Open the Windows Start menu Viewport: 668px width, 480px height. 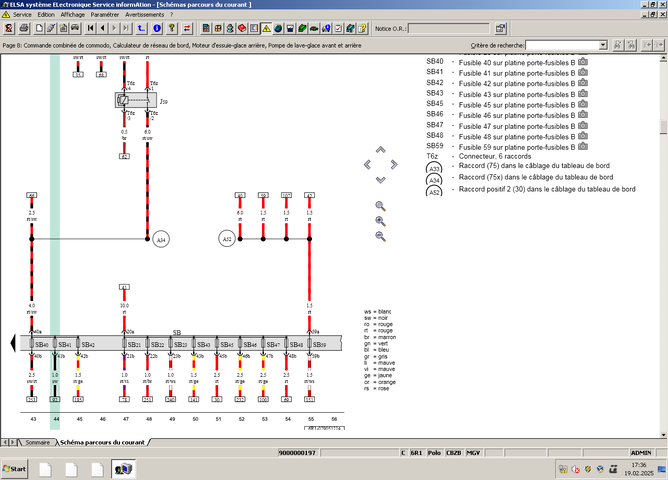16,468
